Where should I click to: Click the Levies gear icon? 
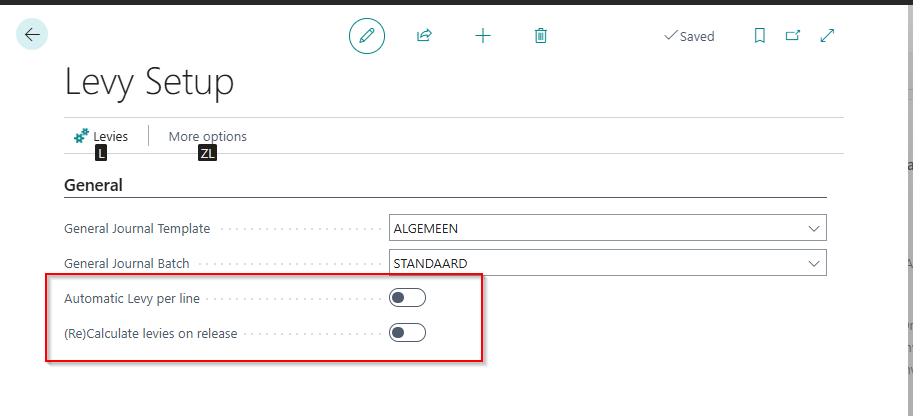pos(81,136)
